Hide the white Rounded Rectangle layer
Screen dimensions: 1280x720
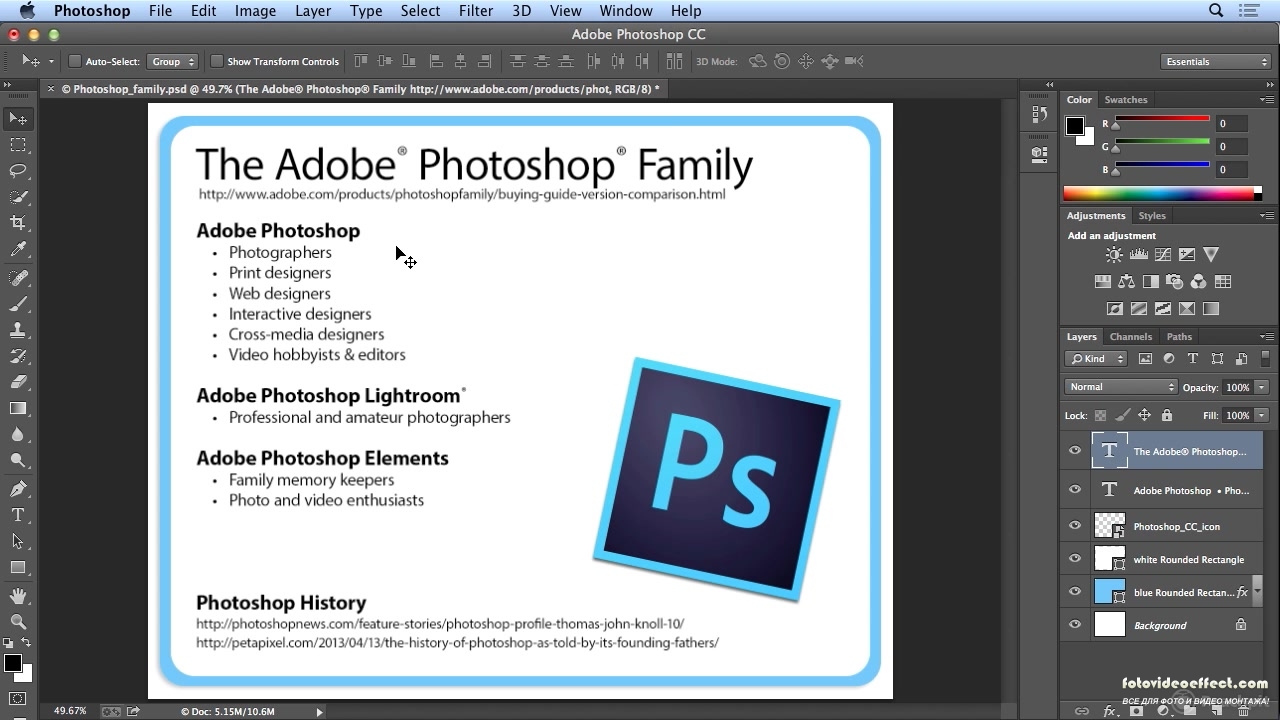(1075, 559)
